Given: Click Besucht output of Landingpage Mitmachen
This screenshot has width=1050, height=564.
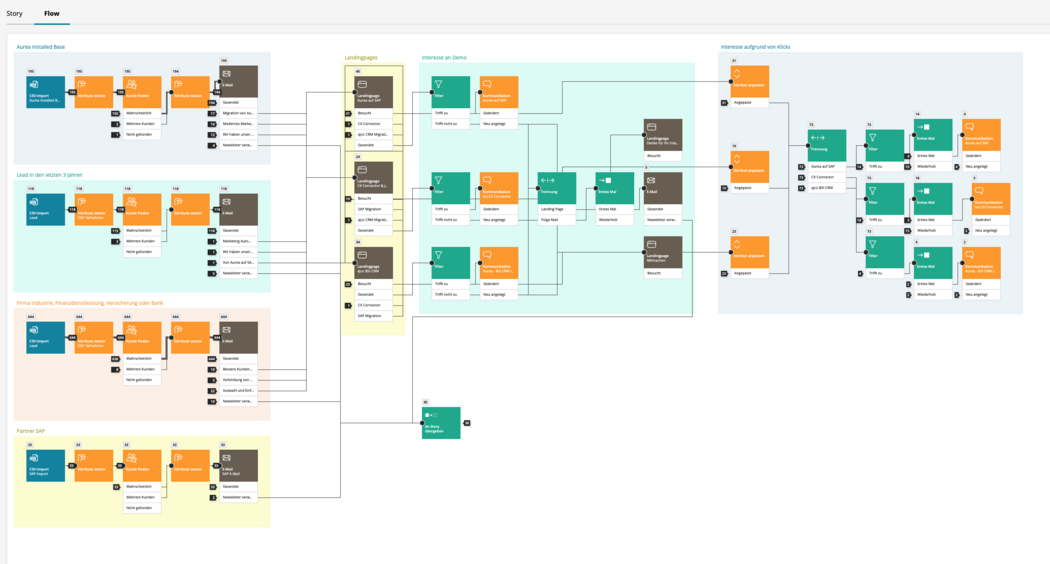Looking at the screenshot, I should click(663, 273).
